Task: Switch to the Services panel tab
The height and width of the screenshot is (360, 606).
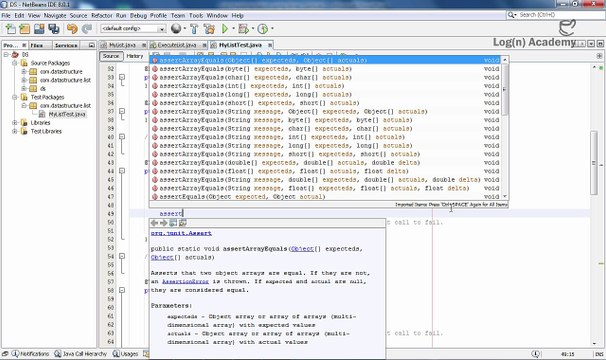Action: [x=66, y=45]
